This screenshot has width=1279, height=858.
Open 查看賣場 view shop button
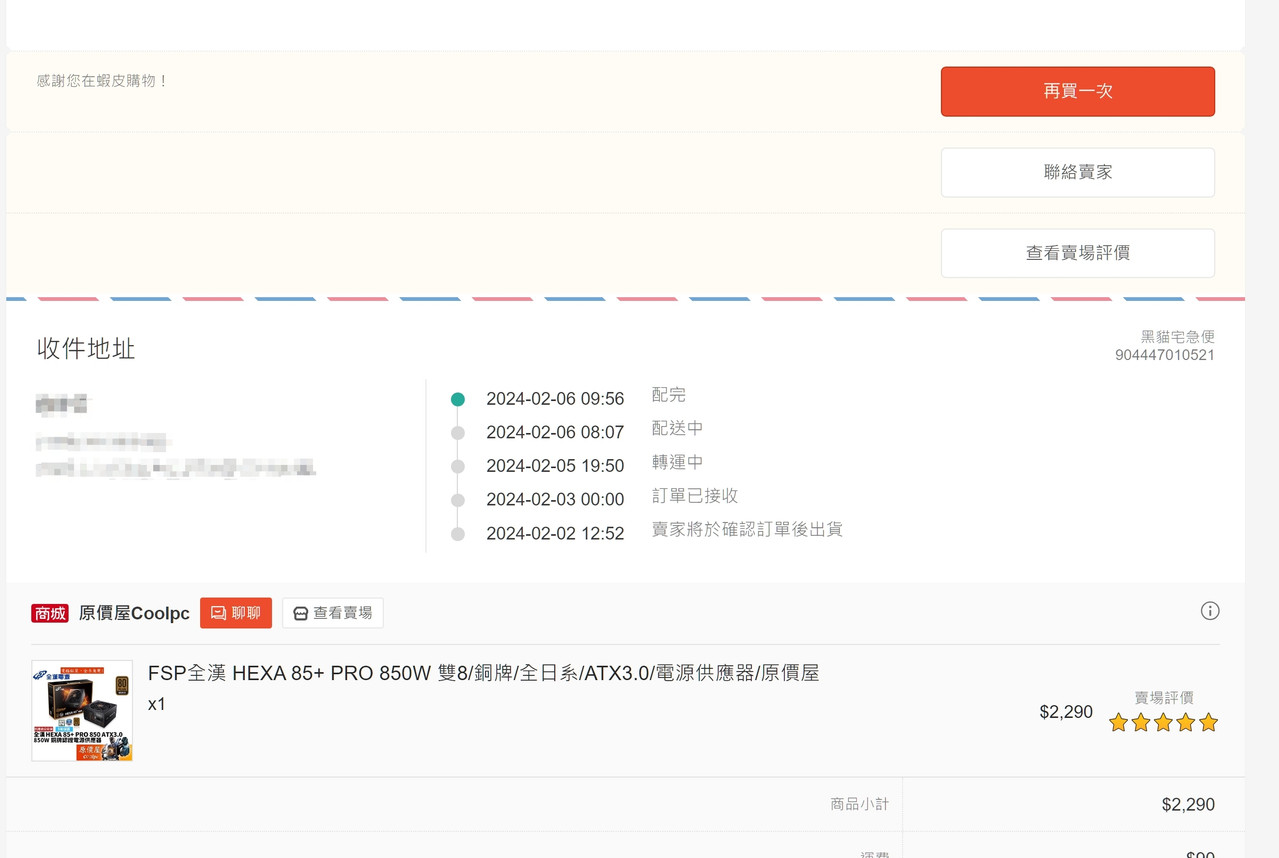(333, 613)
